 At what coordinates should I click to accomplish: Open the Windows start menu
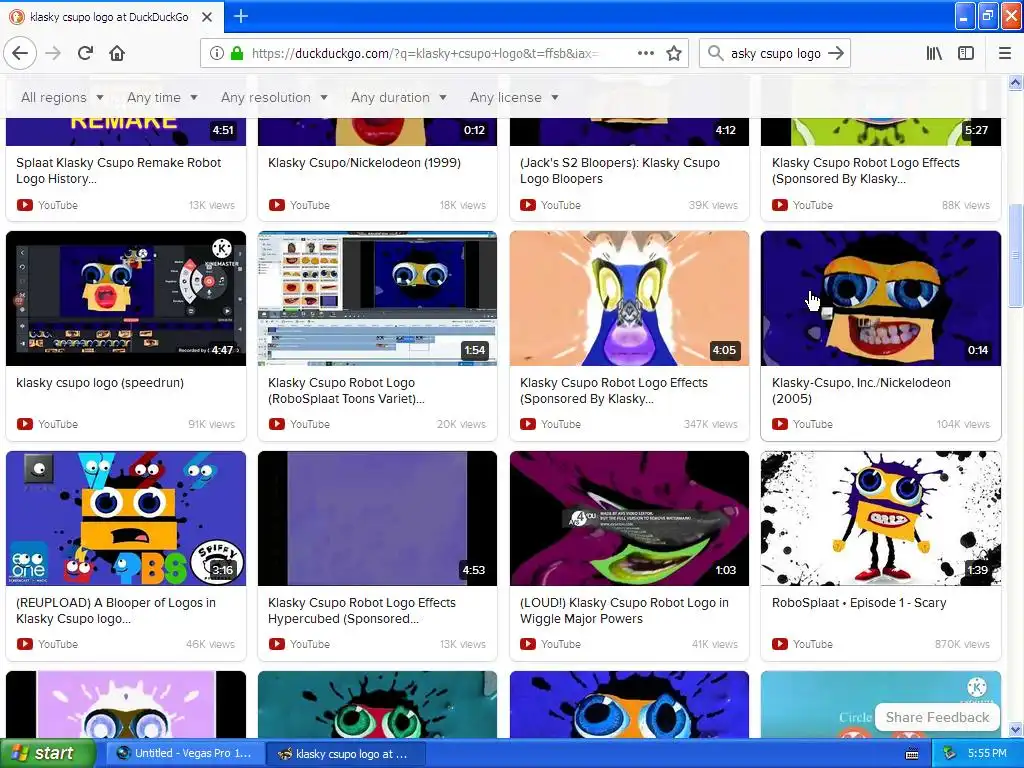(47, 754)
